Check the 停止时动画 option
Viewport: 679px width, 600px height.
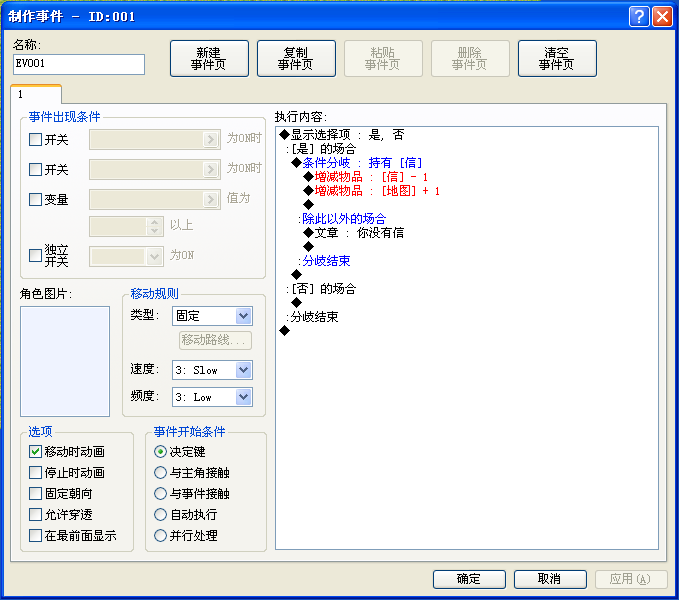pyautogui.click(x=35, y=473)
